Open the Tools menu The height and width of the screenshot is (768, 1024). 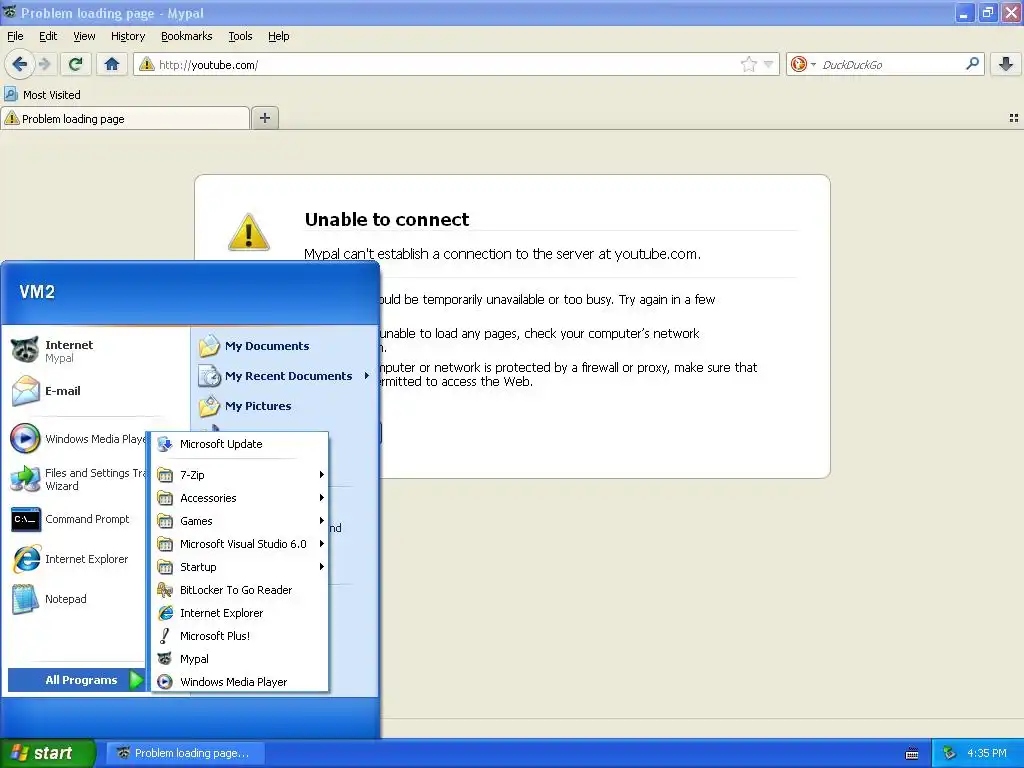pos(240,36)
